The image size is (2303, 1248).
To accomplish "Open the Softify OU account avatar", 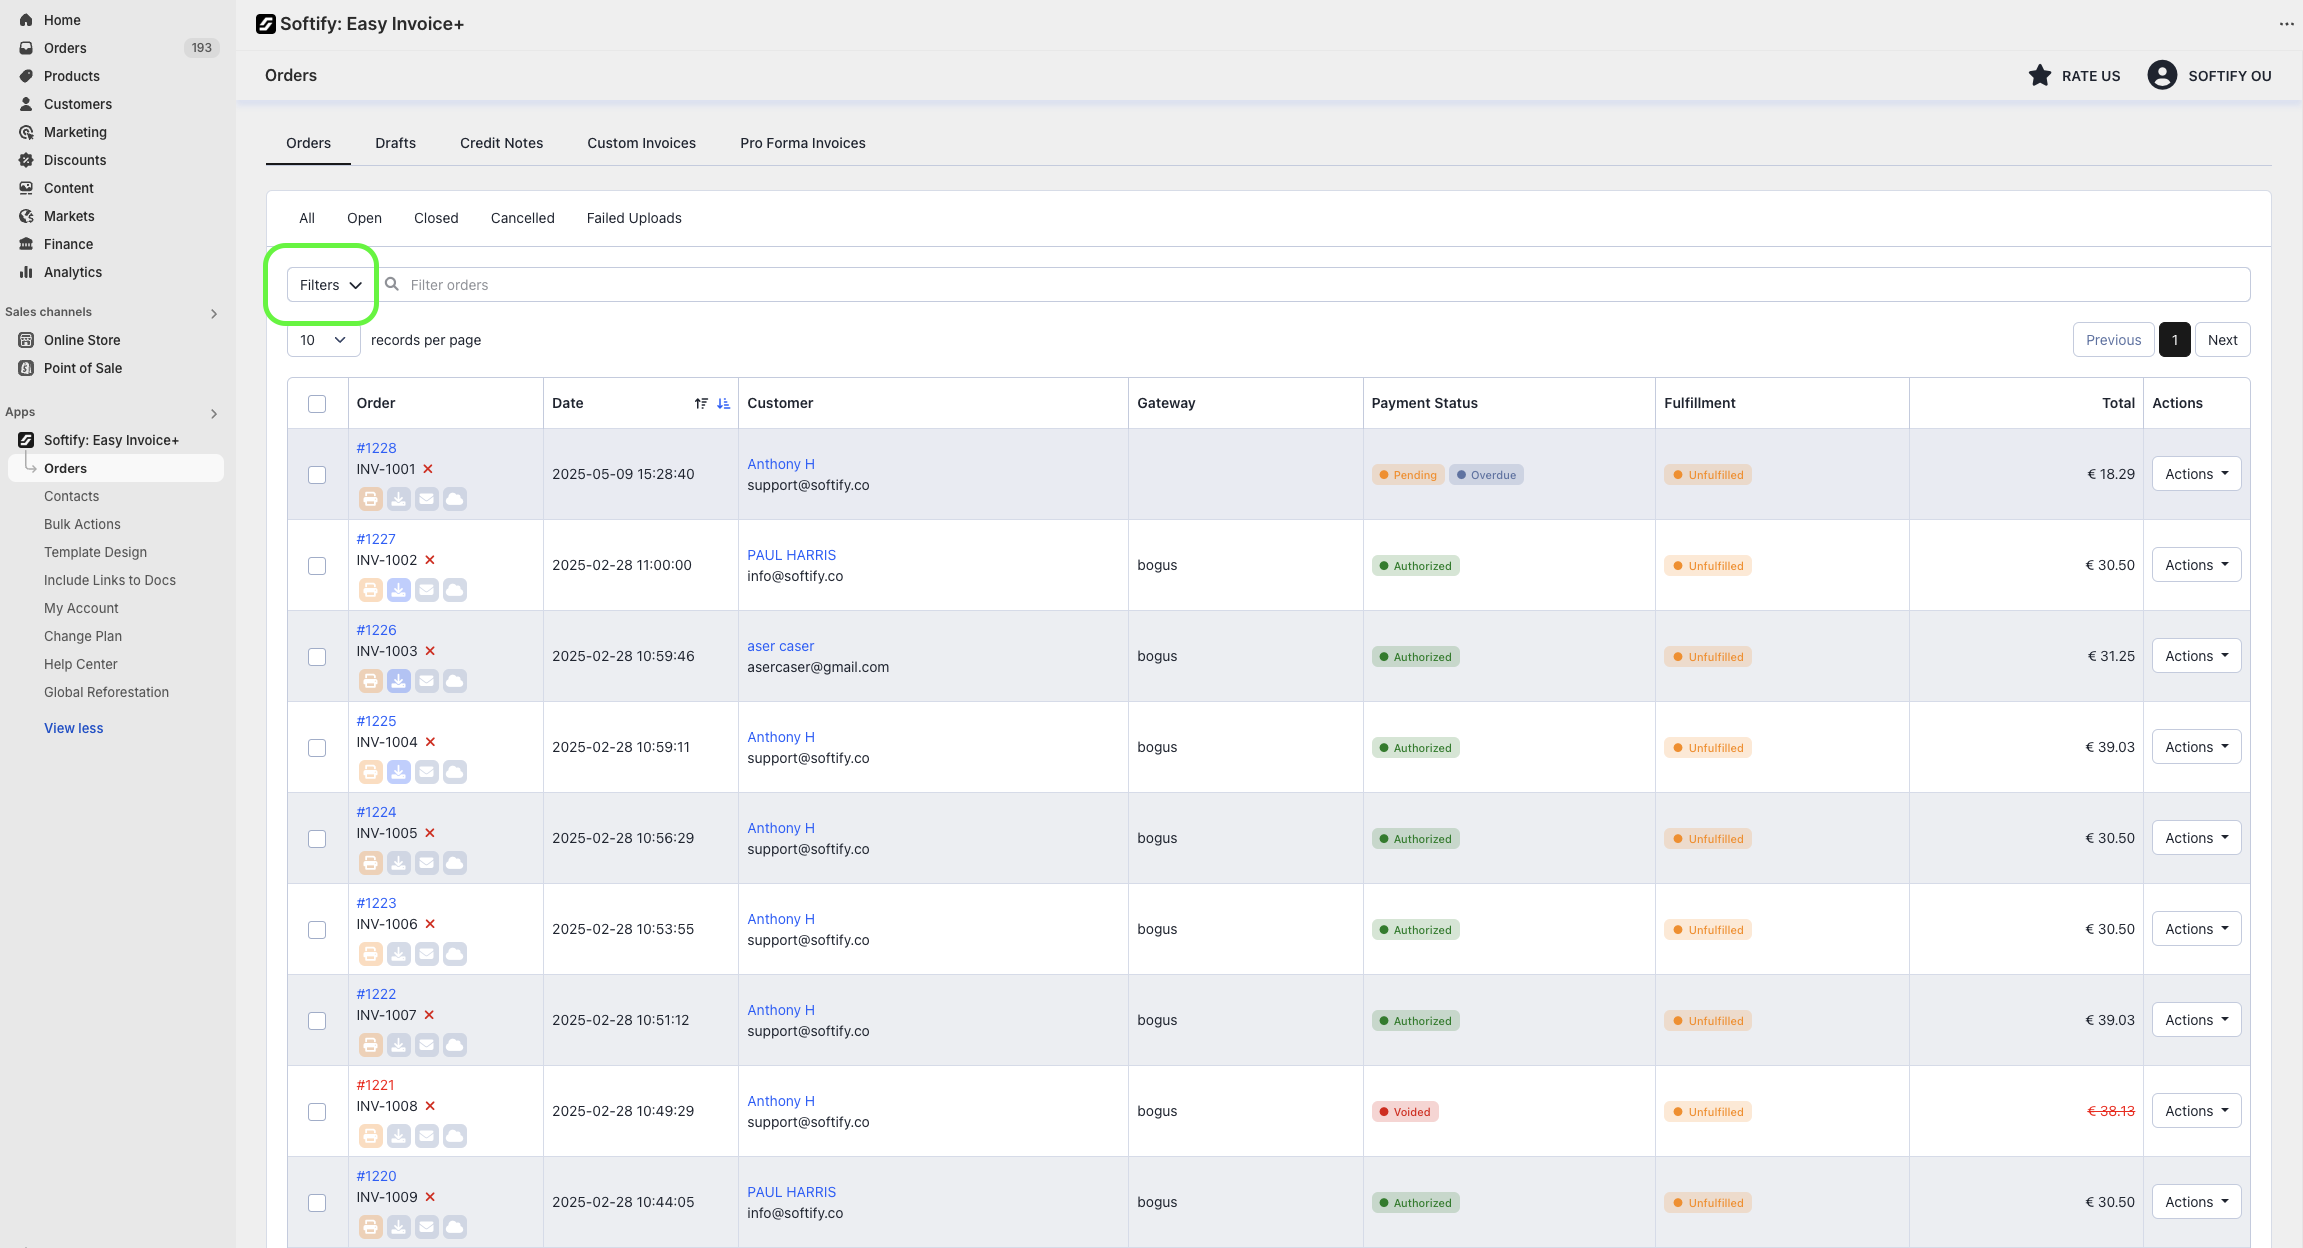I will [x=2162, y=76].
